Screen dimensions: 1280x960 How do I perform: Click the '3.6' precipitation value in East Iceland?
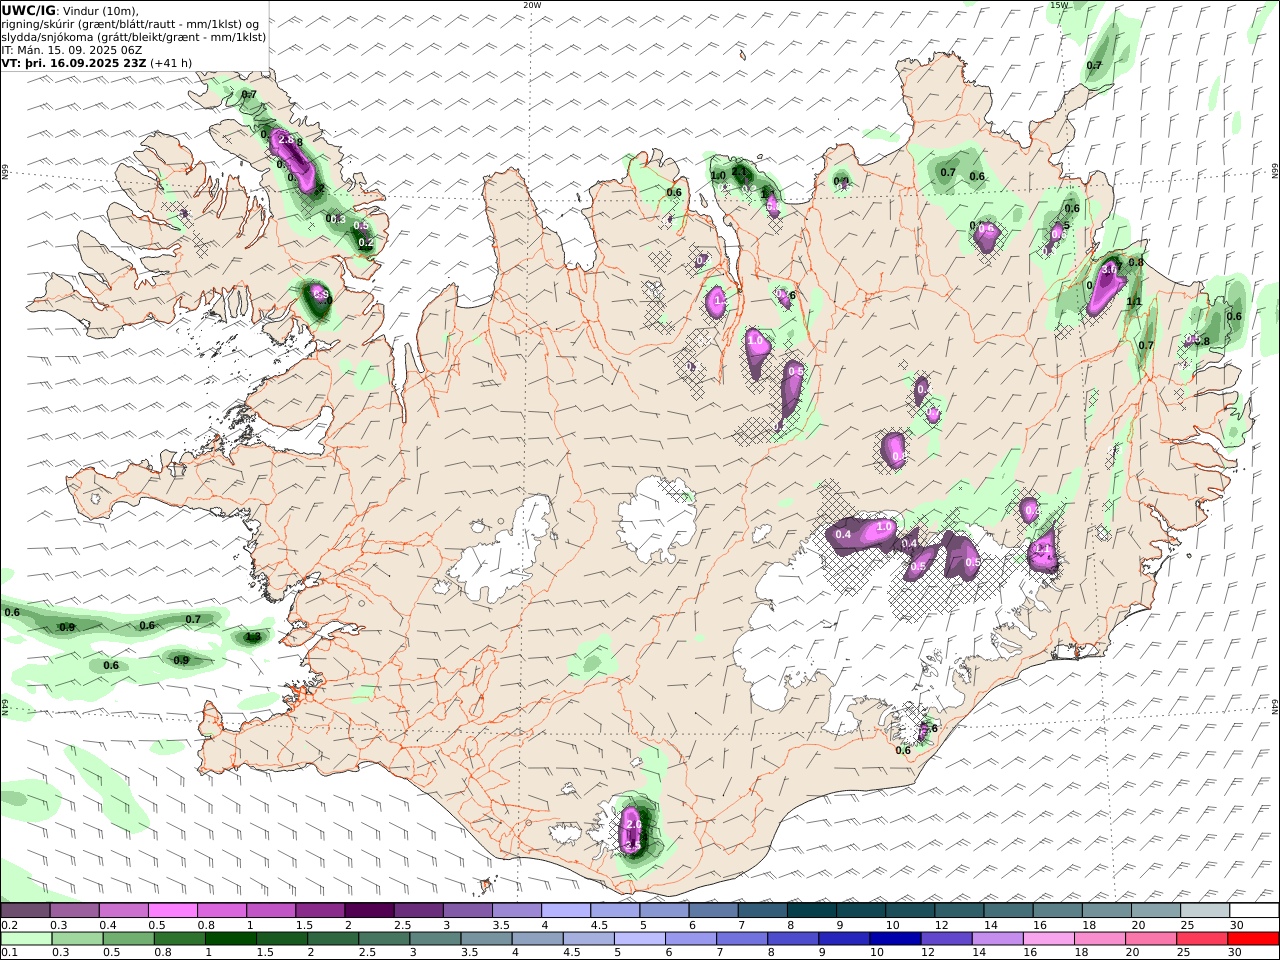click(x=1109, y=269)
